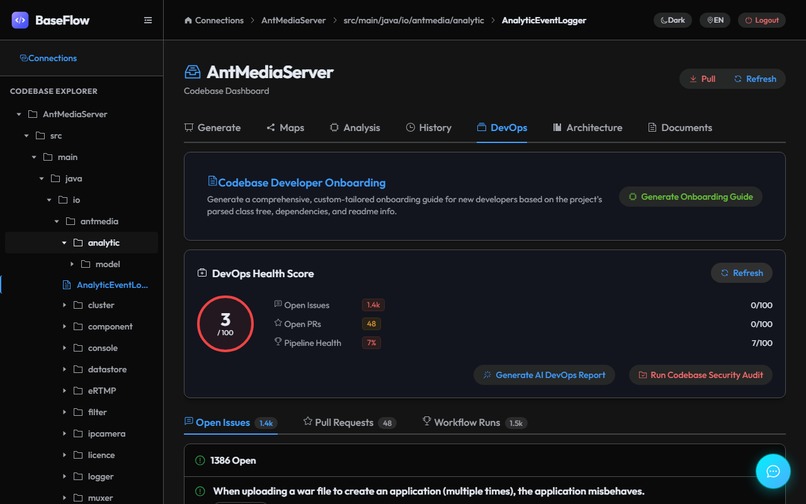Screen dimensions: 806x504
Task: Click the 48 Open PRs badge
Action: click(x=371, y=324)
